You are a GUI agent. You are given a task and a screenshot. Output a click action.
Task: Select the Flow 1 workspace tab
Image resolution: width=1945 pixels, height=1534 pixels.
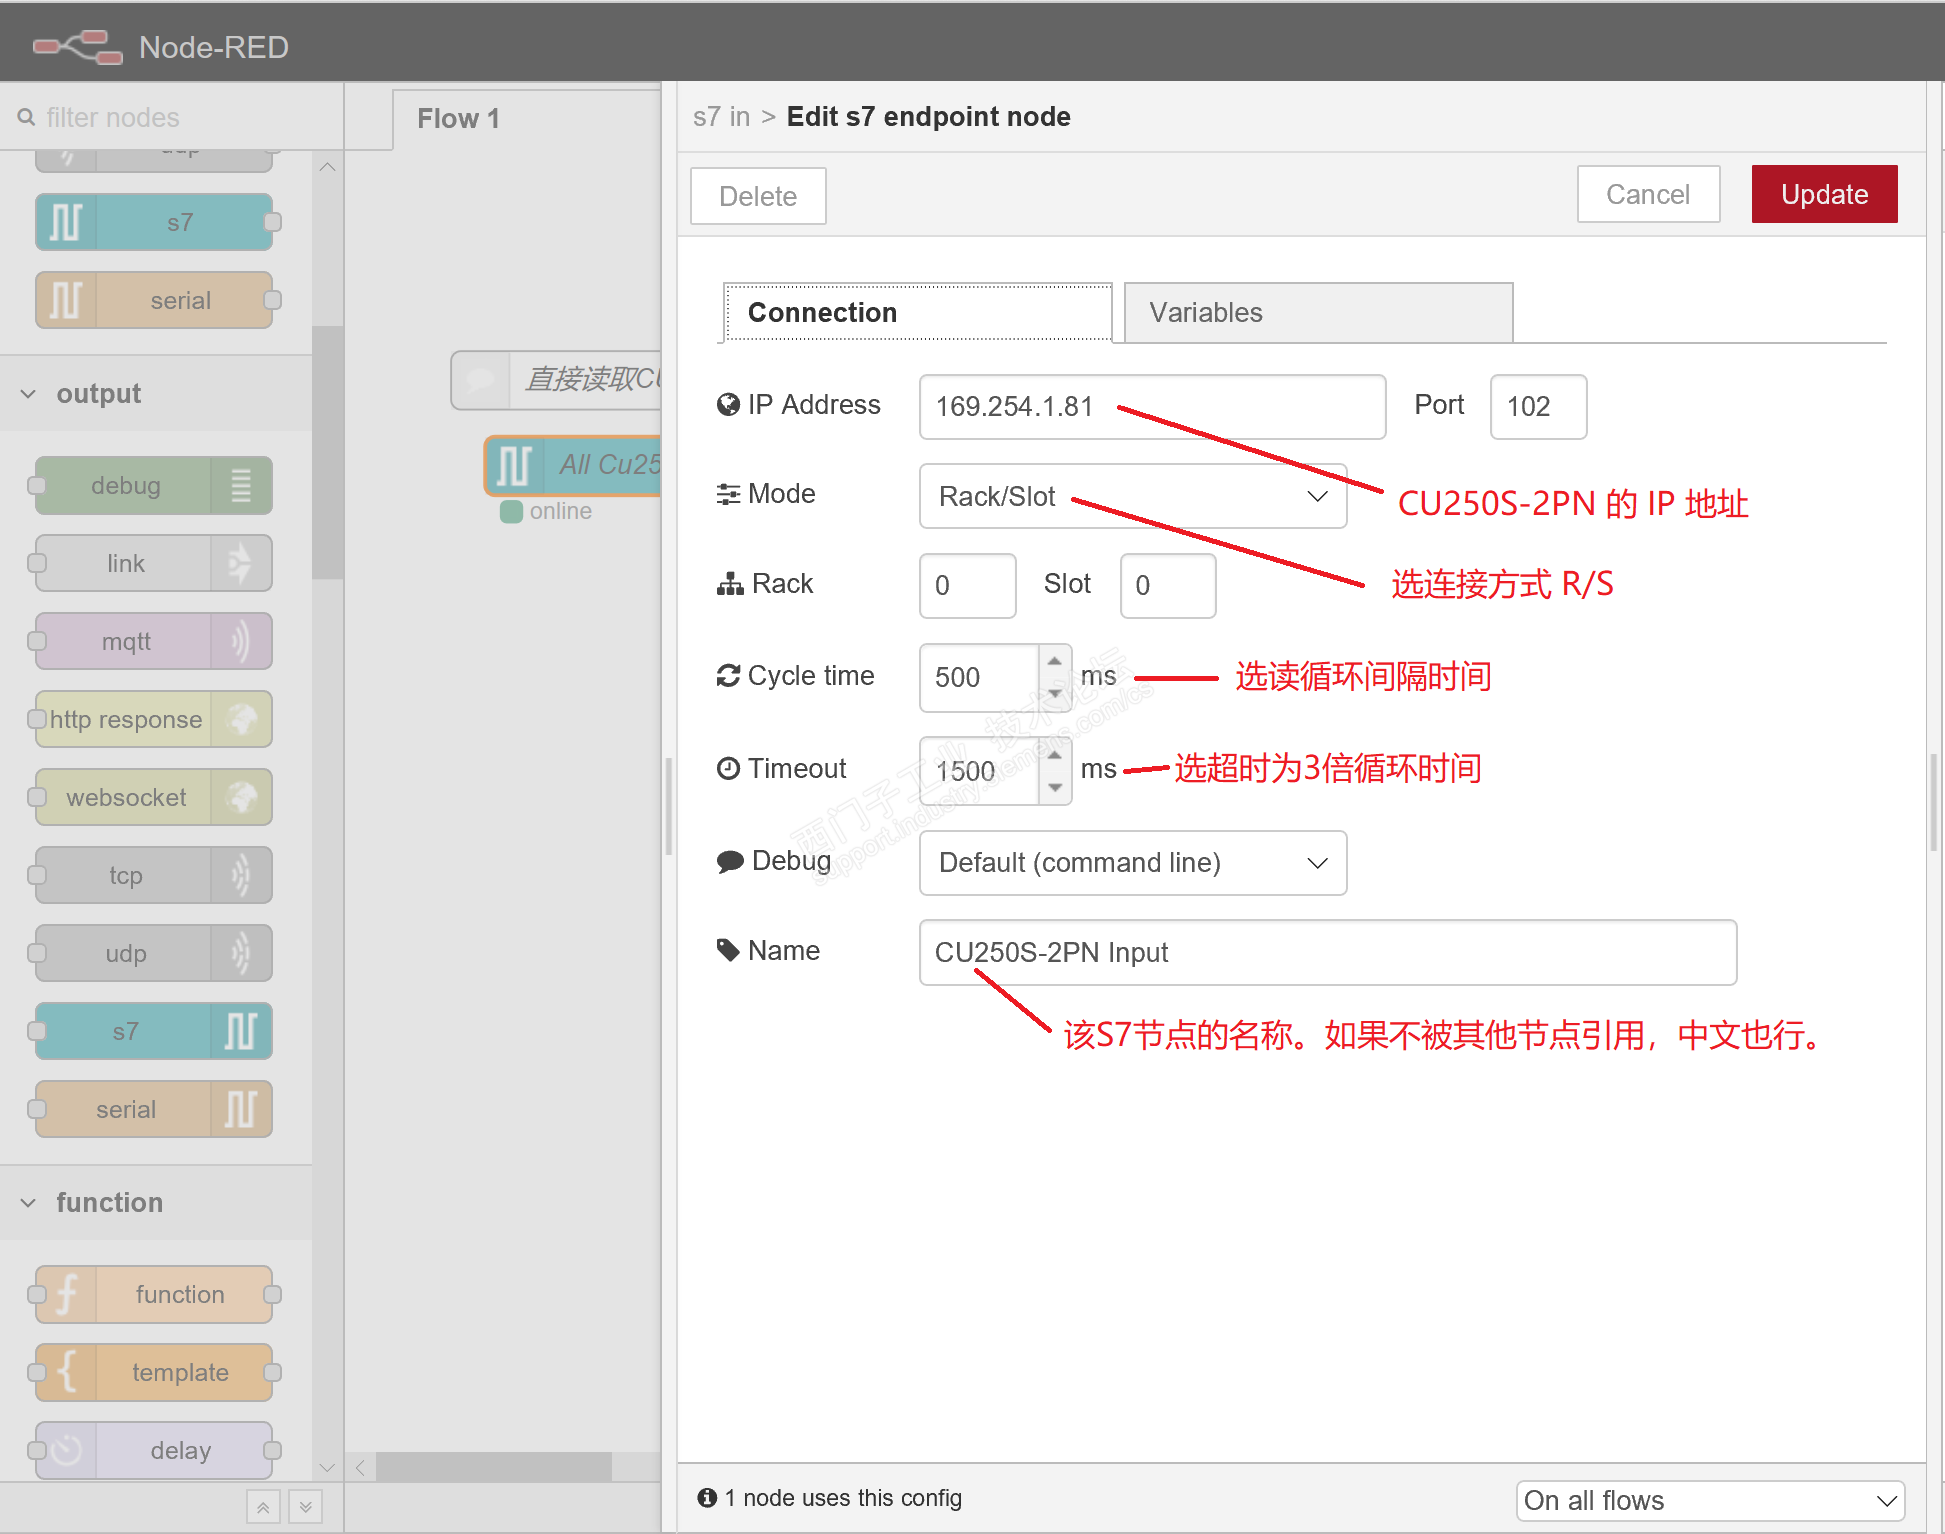458,119
